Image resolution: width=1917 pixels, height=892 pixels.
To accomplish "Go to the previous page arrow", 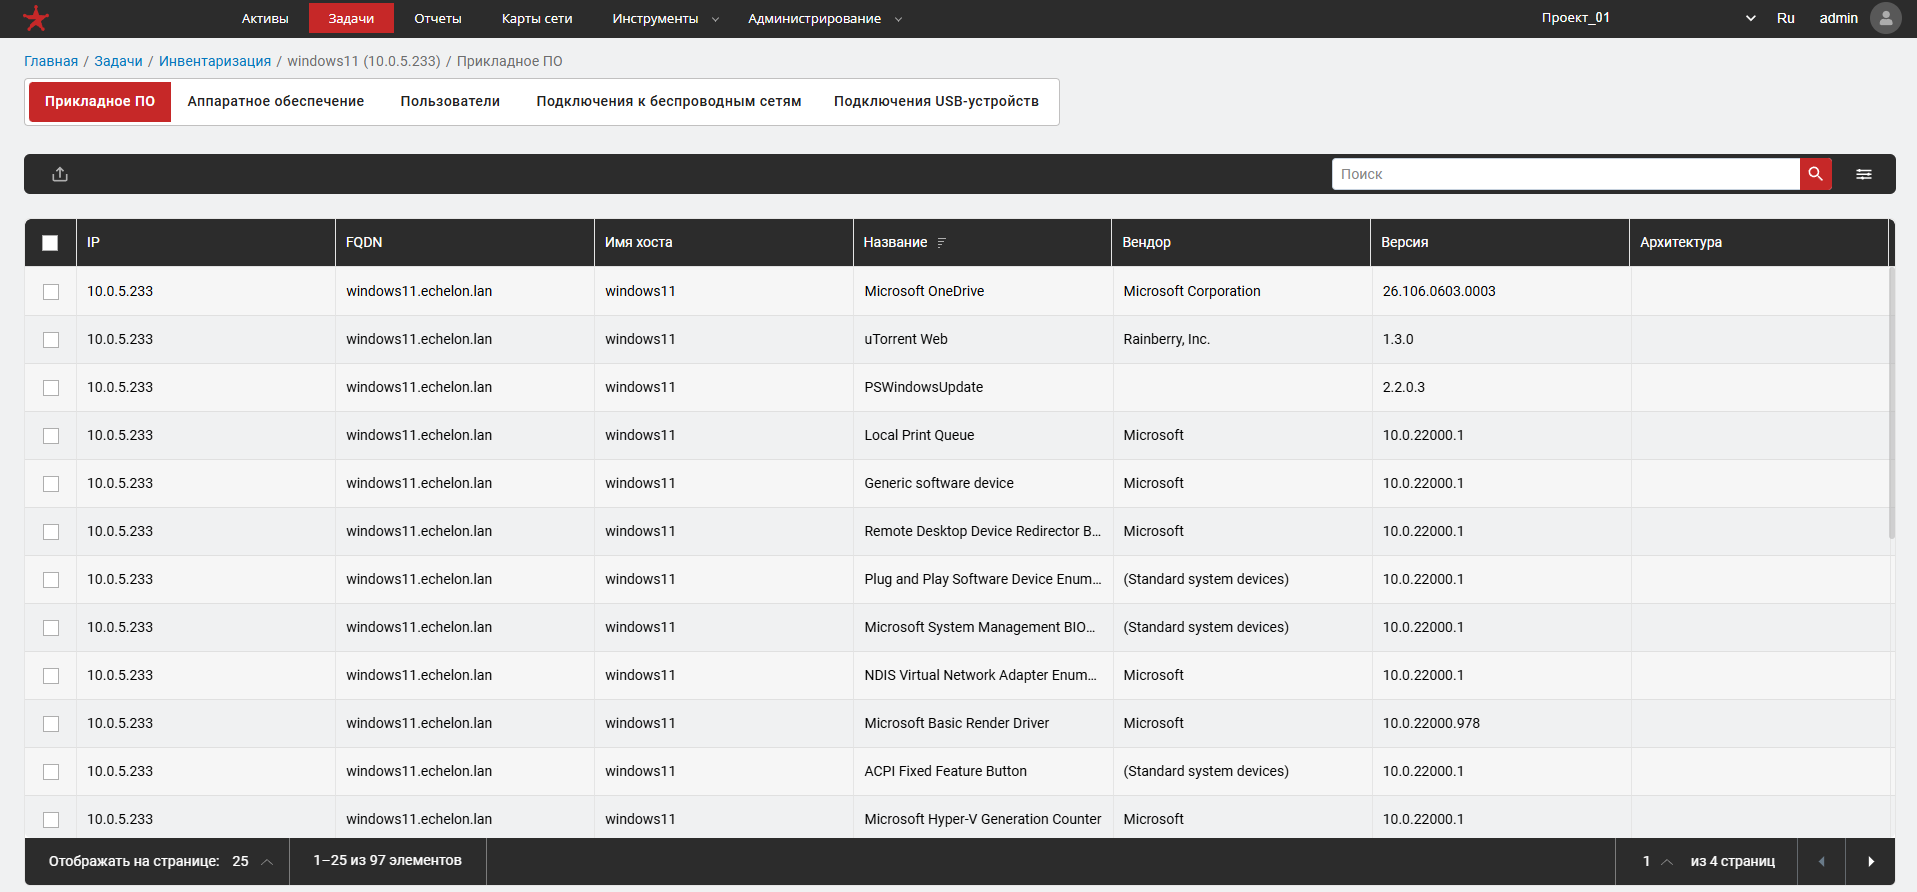I will (1821, 861).
